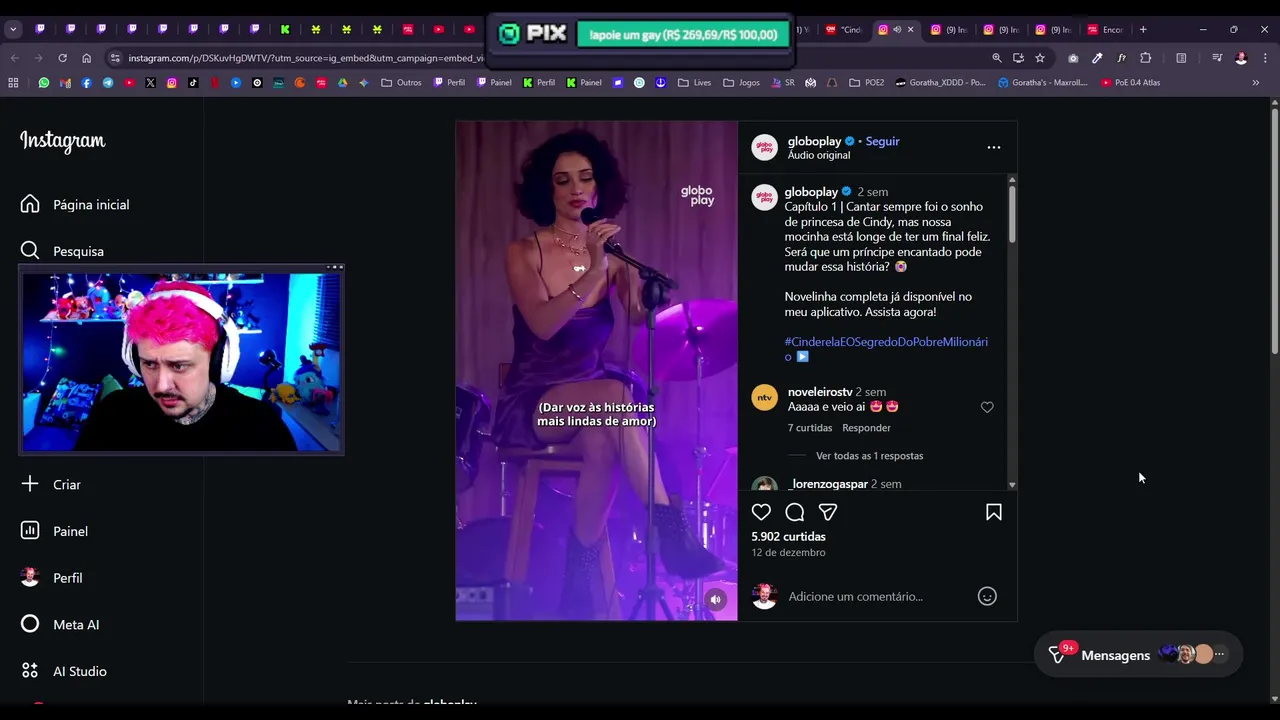Go to the browser home page
The height and width of the screenshot is (720, 1280).
point(86,58)
